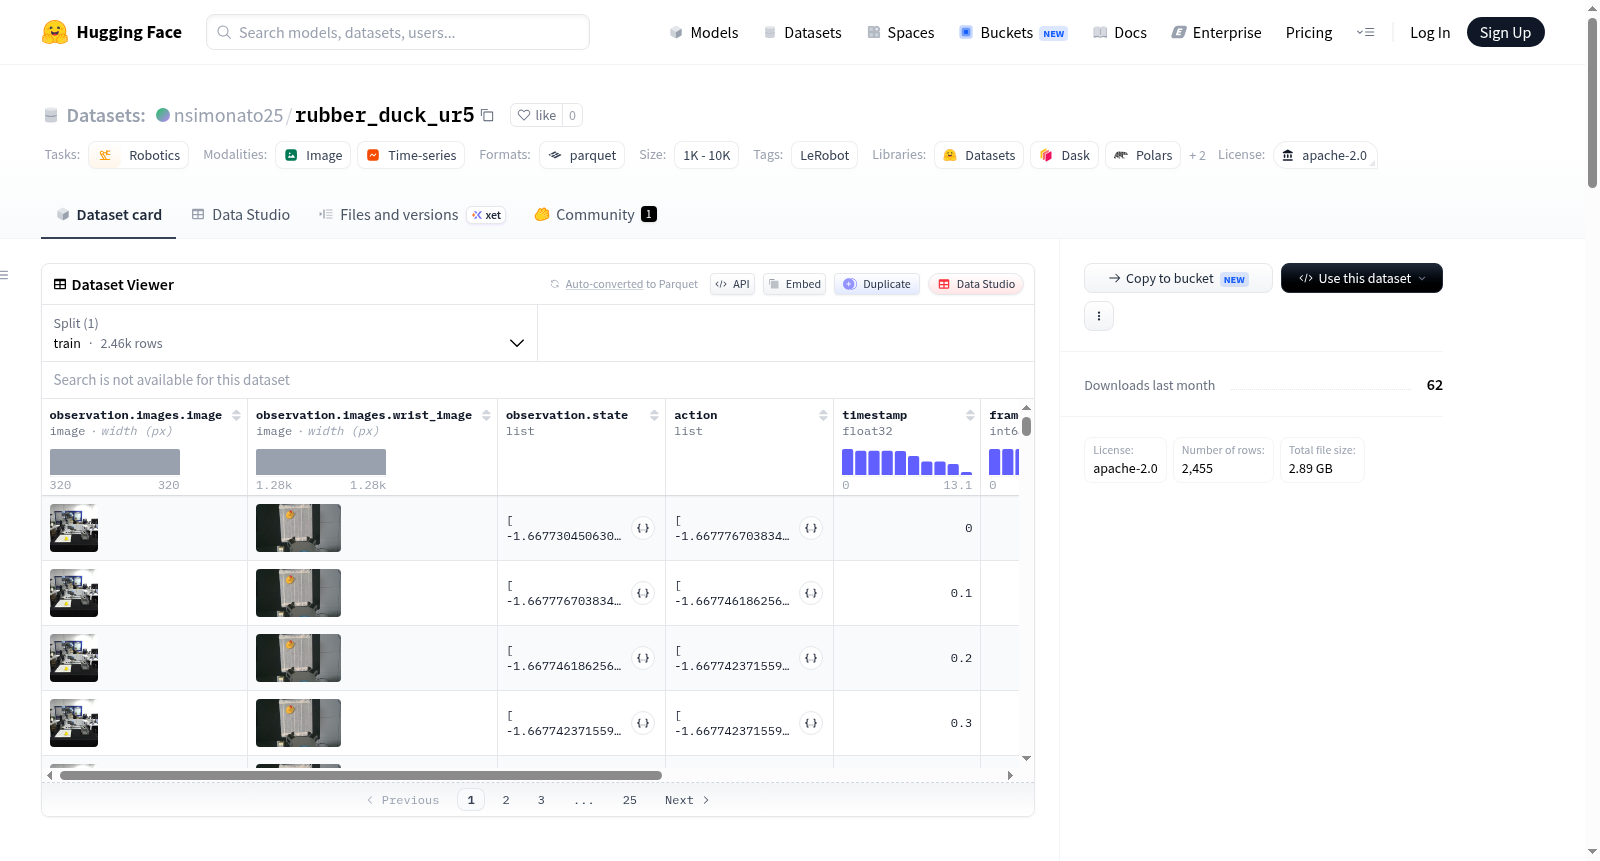The height and width of the screenshot is (861, 1600).
Task: Filter by Image modality tag
Action: 313,155
